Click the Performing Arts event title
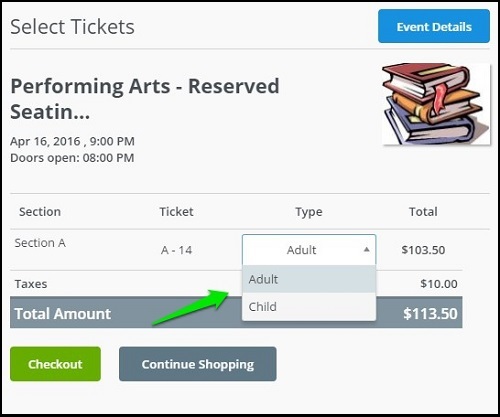This screenshot has height=417, width=500. (145, 99)
